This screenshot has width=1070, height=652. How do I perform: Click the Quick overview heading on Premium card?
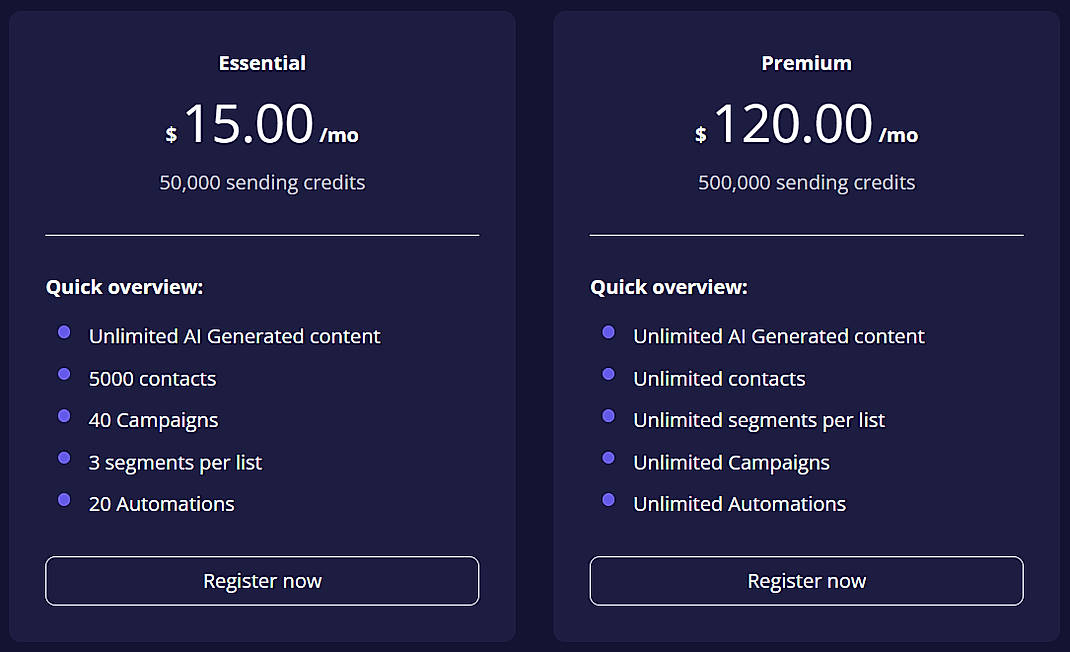(669, 287)
